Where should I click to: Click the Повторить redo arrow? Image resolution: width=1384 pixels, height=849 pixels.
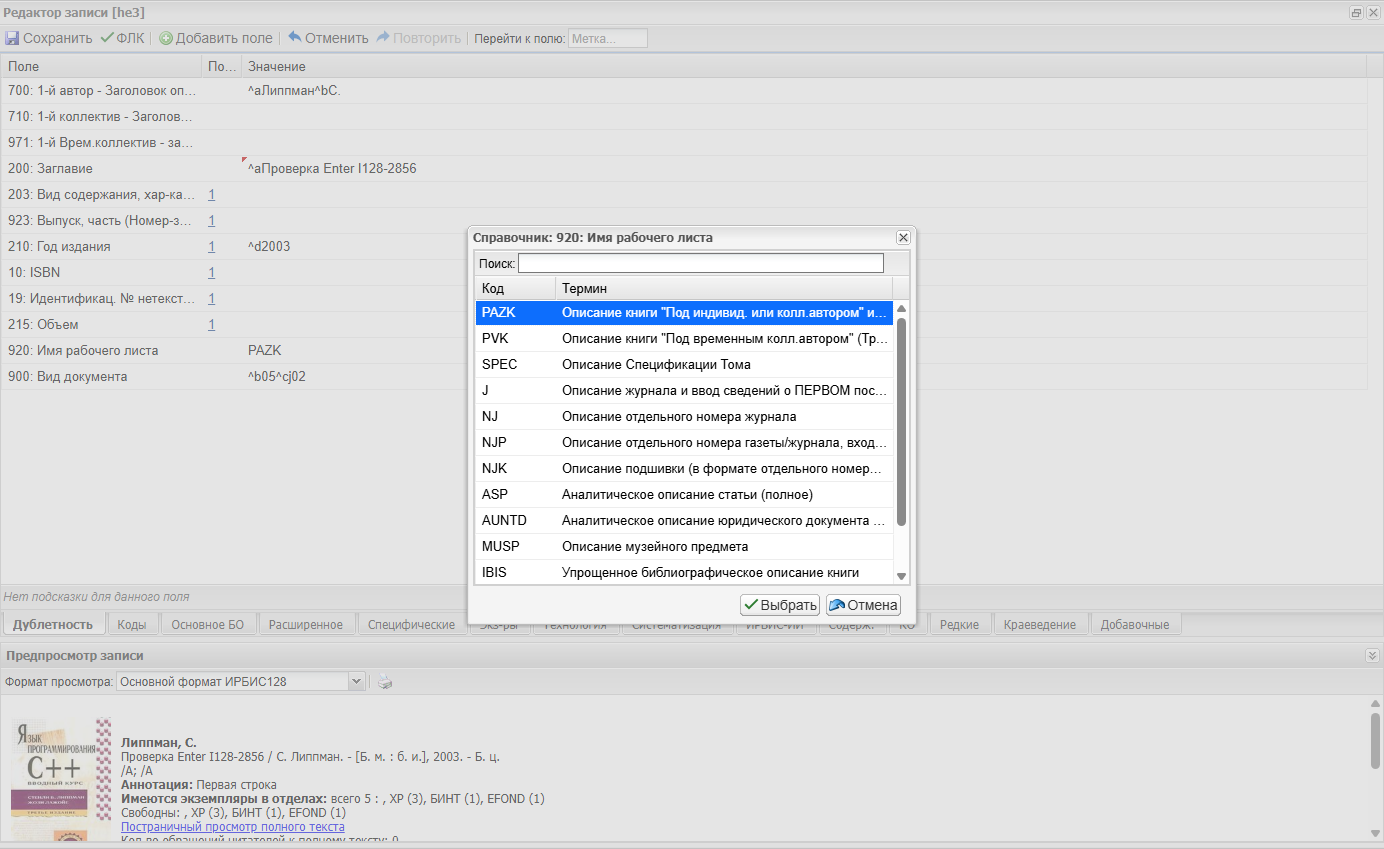(383, 37)
